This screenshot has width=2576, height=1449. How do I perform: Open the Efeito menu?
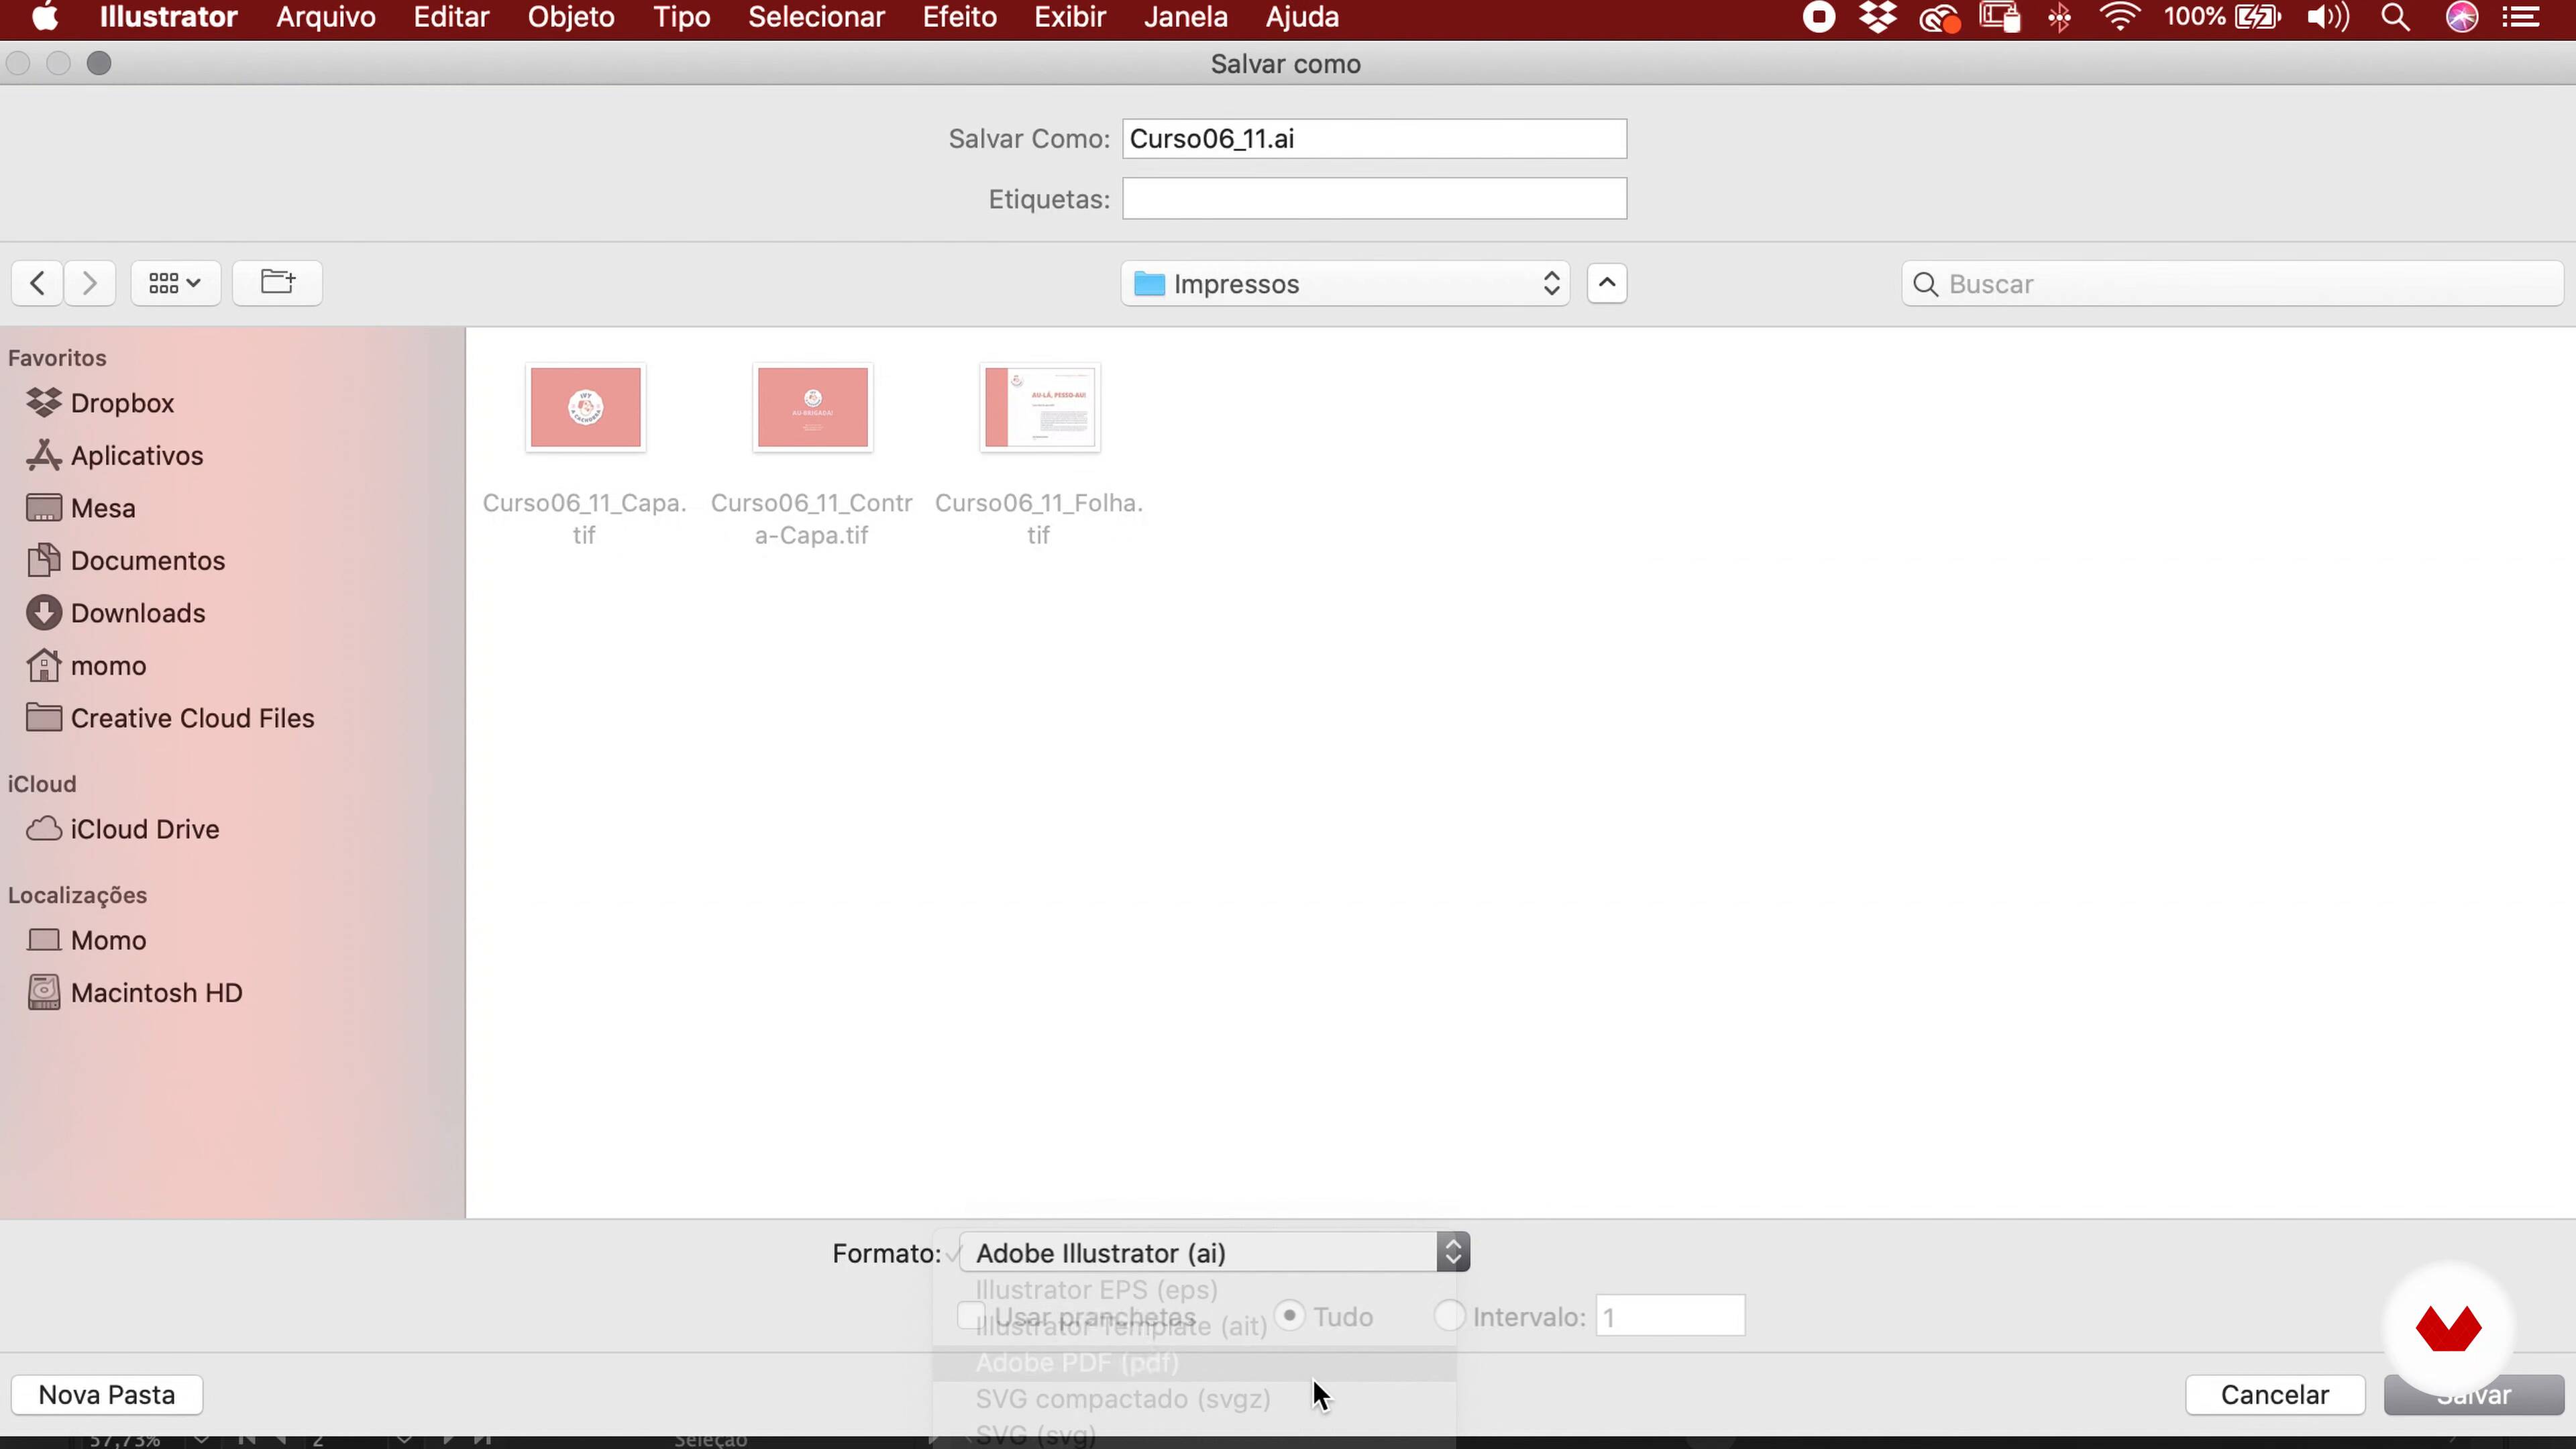click(x=959, y=17)
